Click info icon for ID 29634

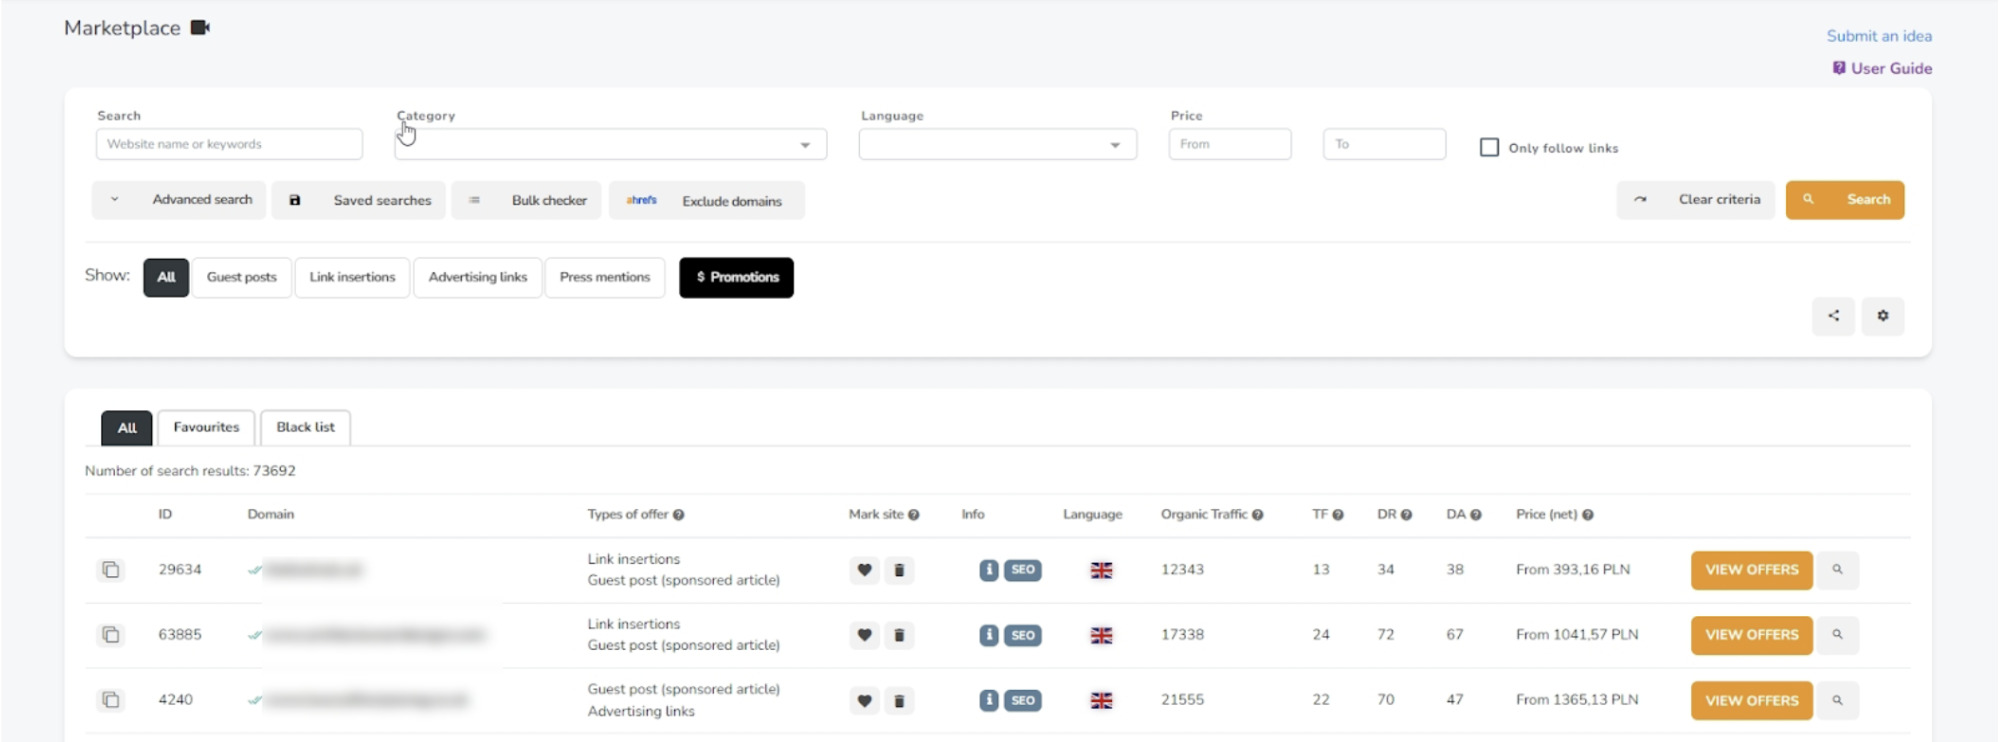(988, 570)
